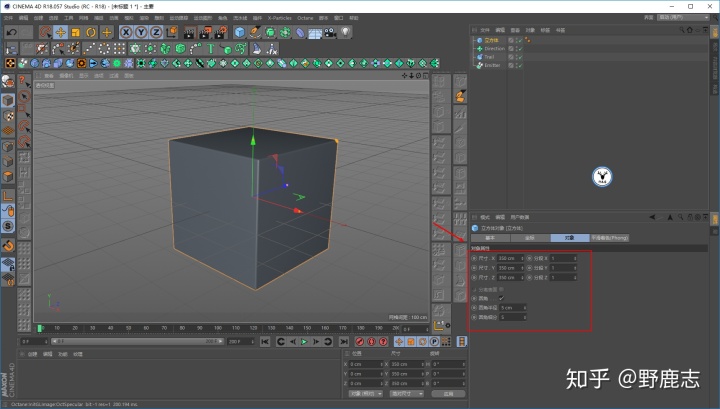Click the red Record Active Objects button

(x=360, y=342)
